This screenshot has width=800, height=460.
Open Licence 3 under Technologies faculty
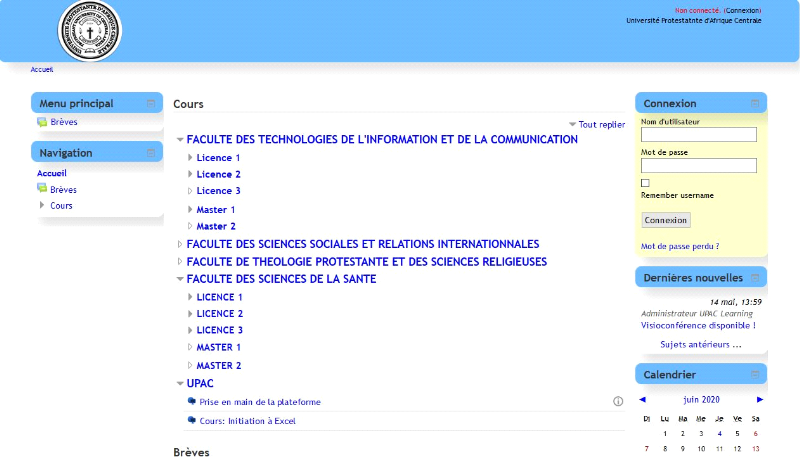coord(218,191)
